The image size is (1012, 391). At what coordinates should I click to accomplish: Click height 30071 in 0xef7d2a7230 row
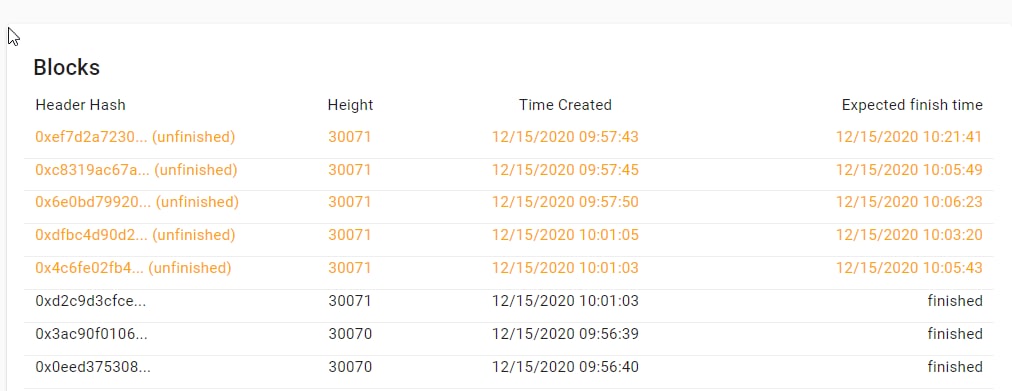click(x=350, y=137)
